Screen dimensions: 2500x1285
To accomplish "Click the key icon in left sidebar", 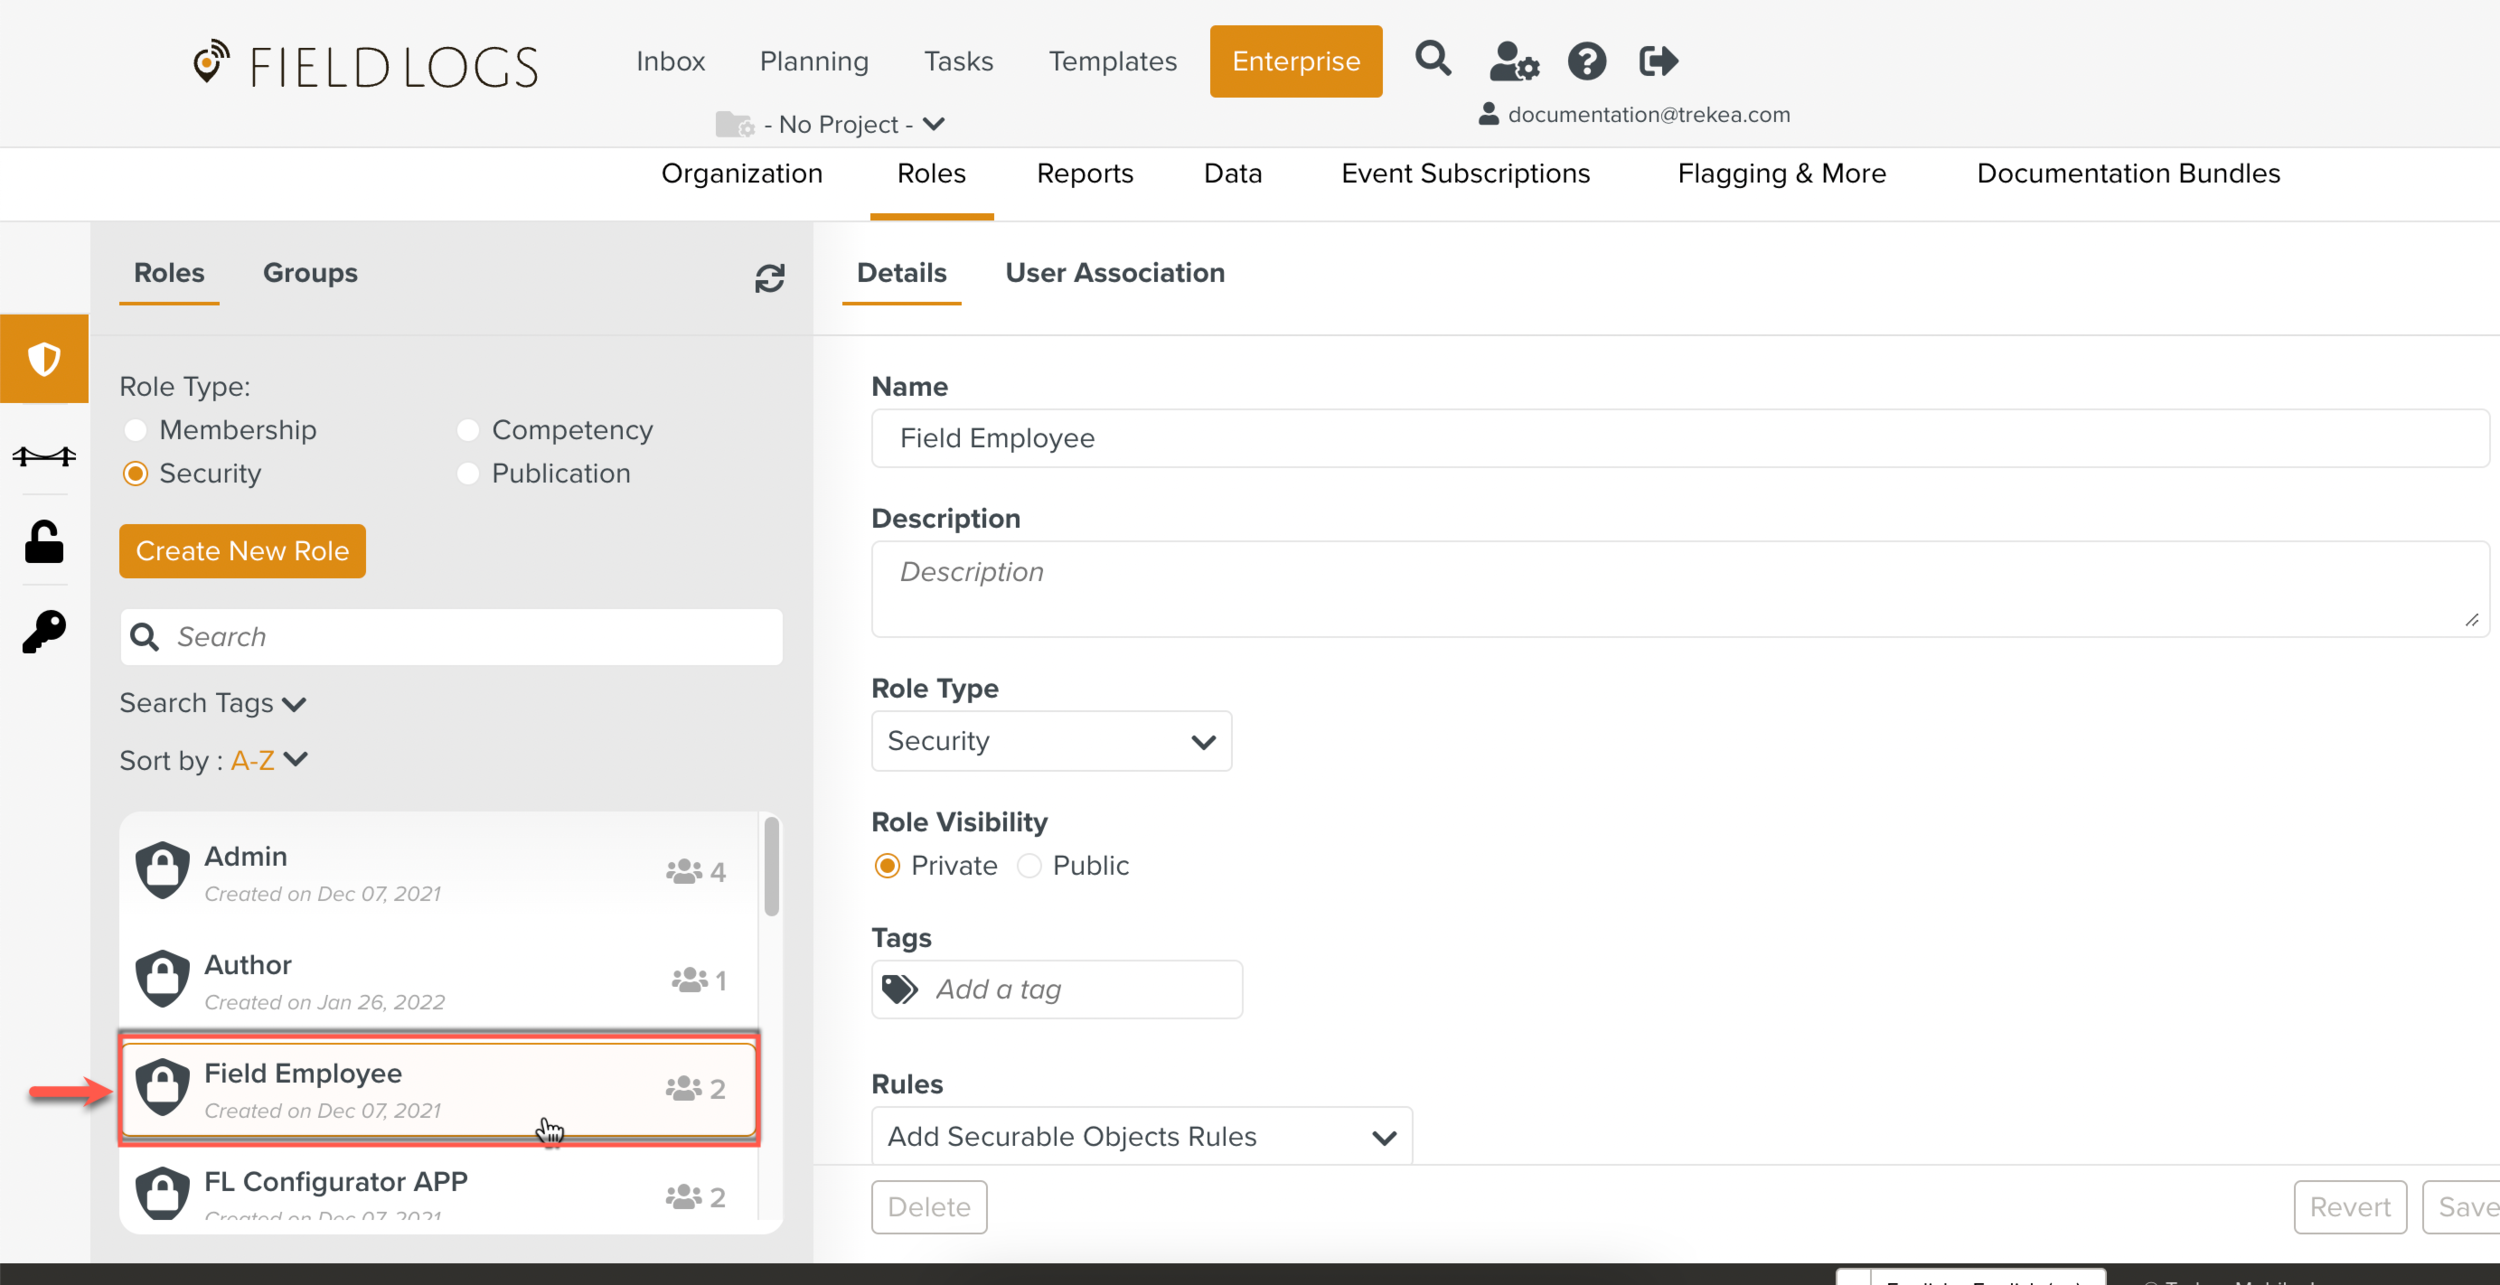I will click(x=44, y=632).
